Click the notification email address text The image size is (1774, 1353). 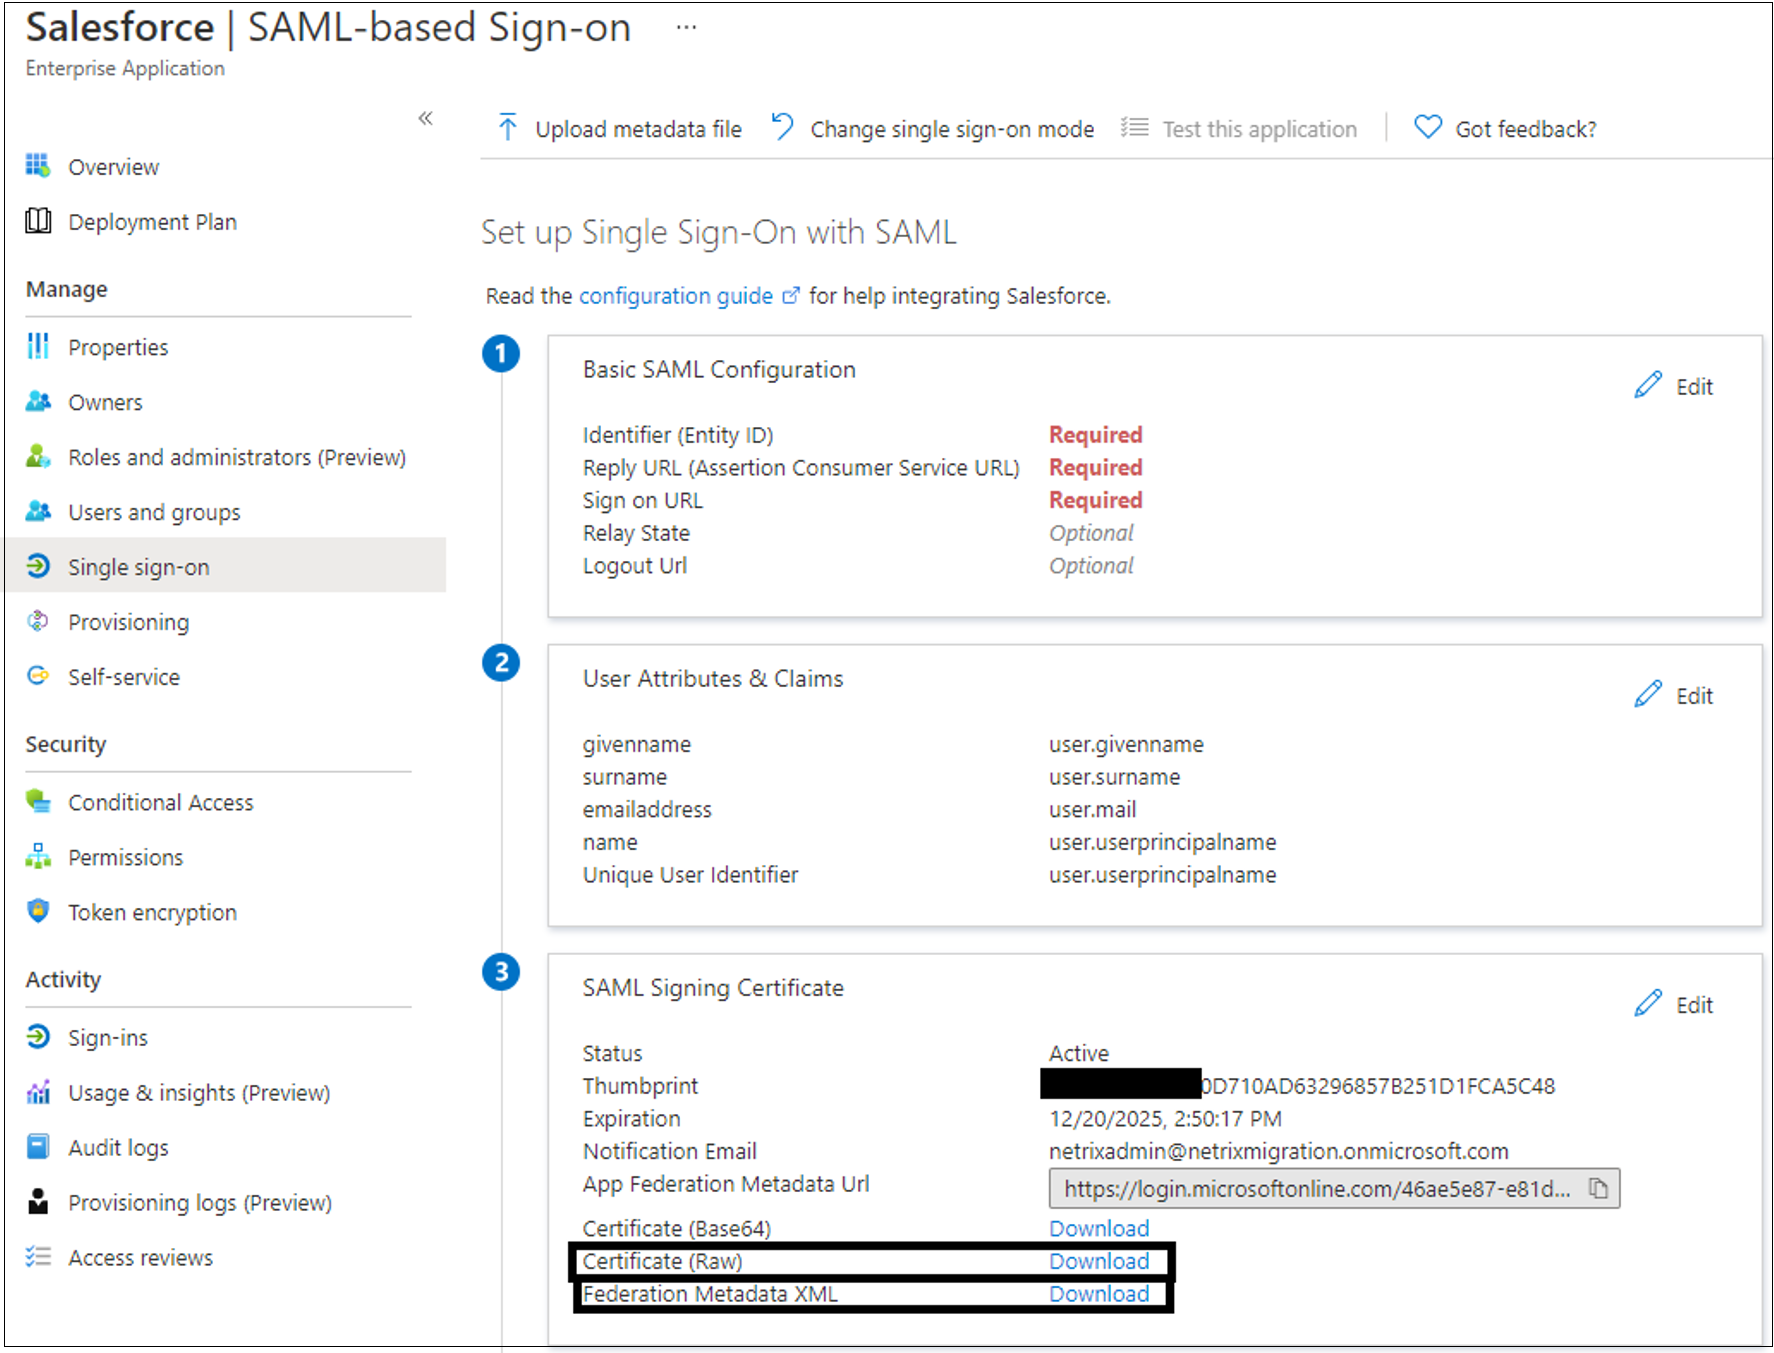1279,1151
